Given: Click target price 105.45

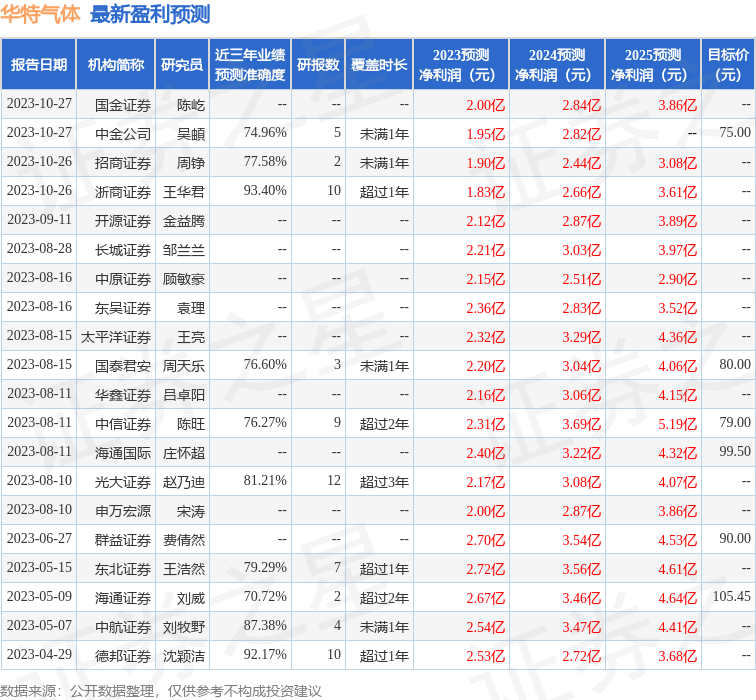Looking at the screenshot, I should [731, 596].
